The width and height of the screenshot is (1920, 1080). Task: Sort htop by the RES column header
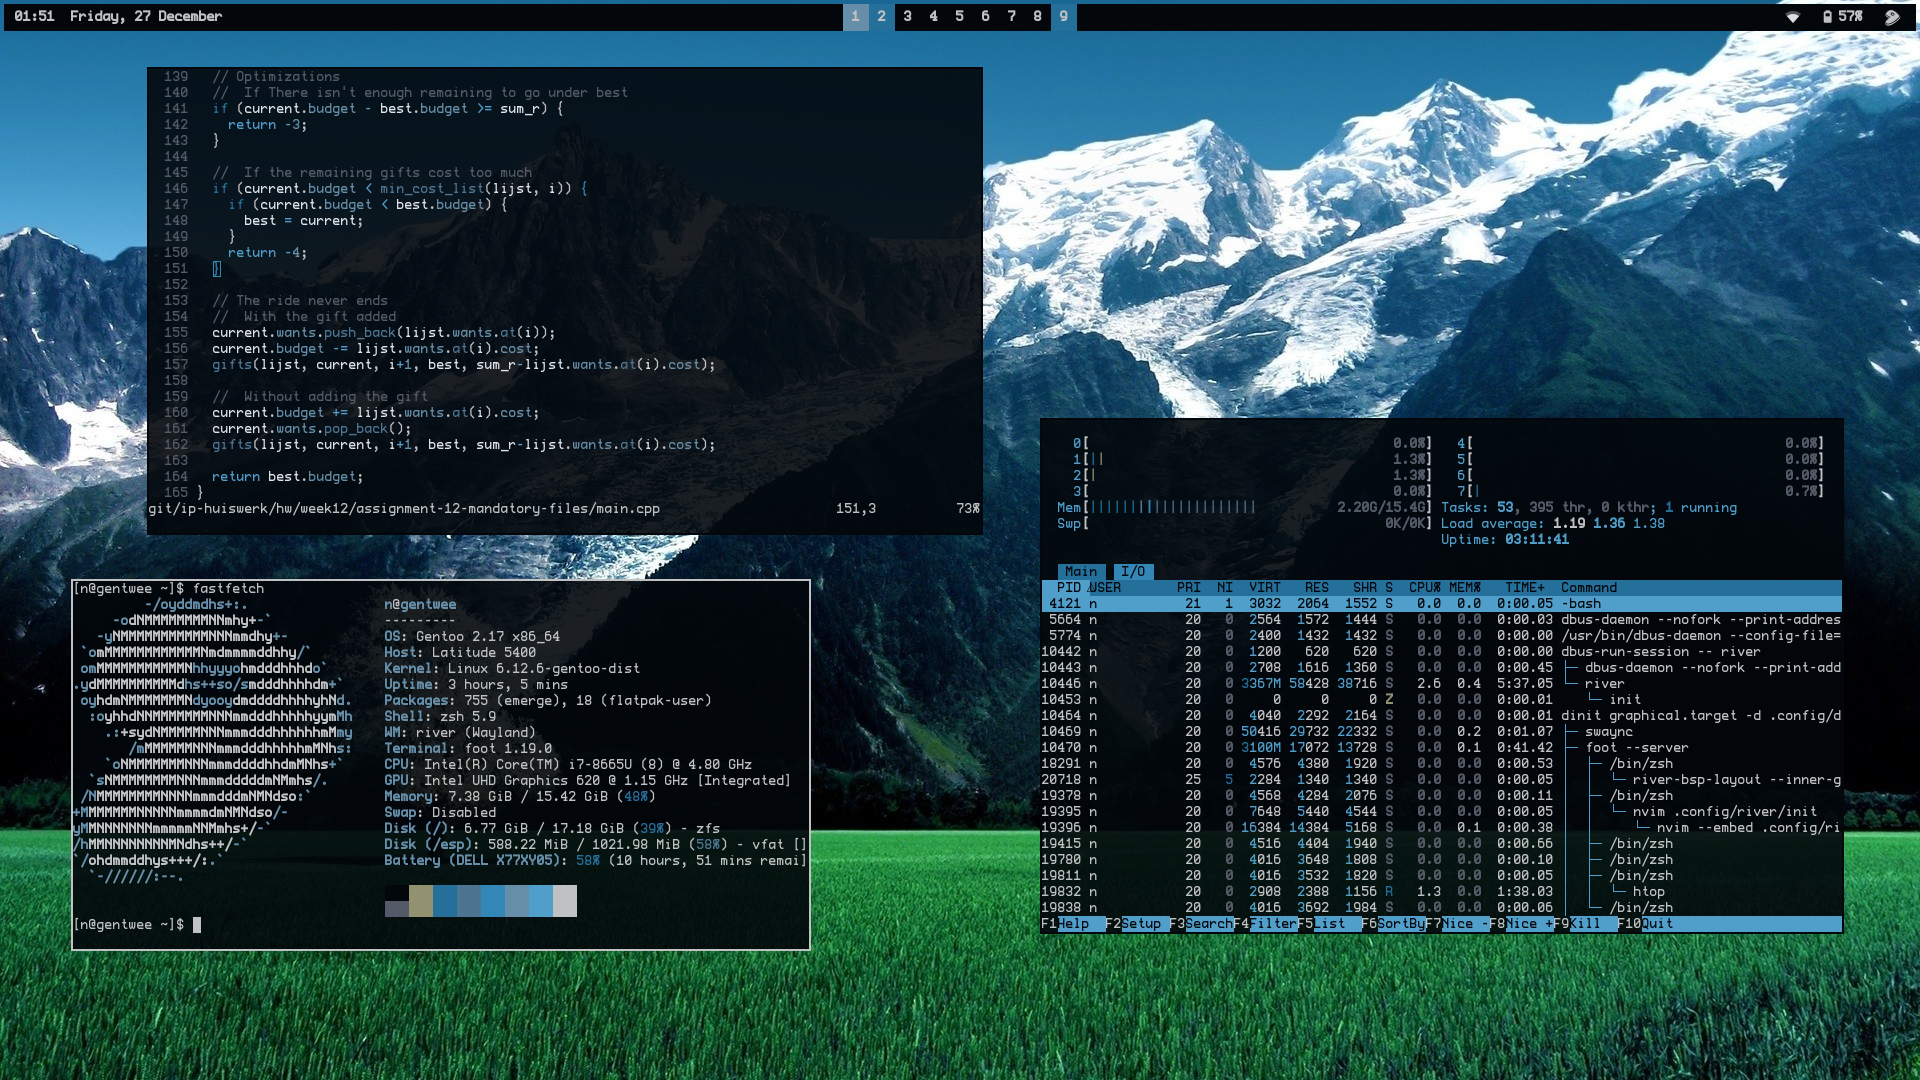[1317, 588]
